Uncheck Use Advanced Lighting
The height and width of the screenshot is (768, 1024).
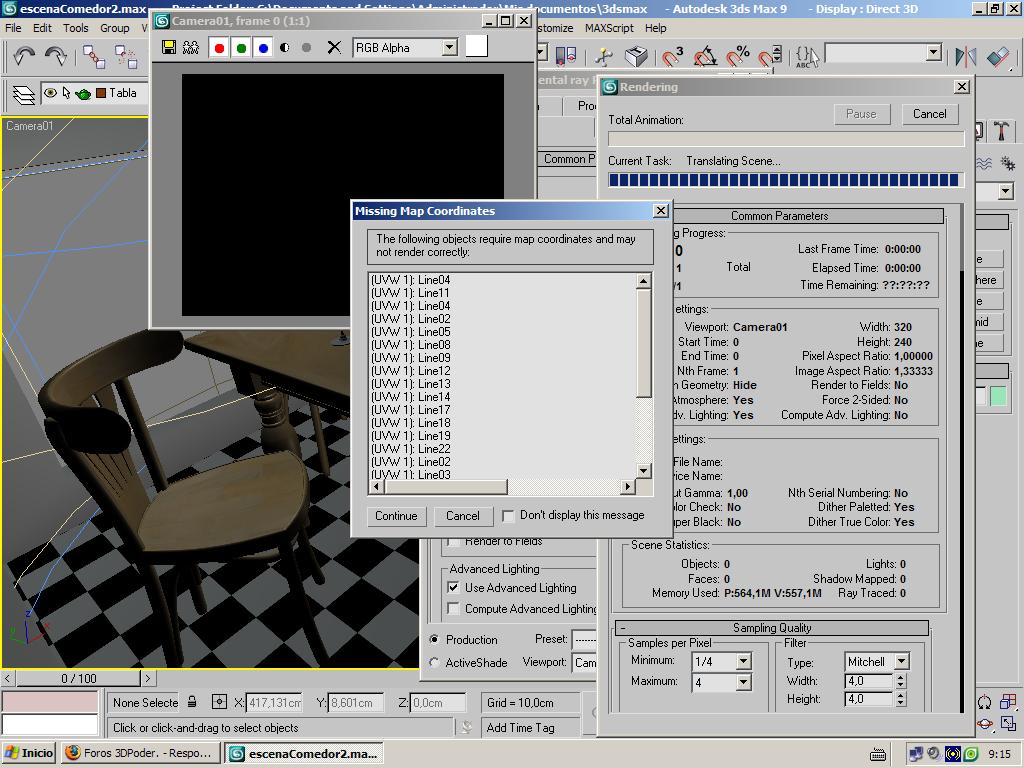coord(453,588)
